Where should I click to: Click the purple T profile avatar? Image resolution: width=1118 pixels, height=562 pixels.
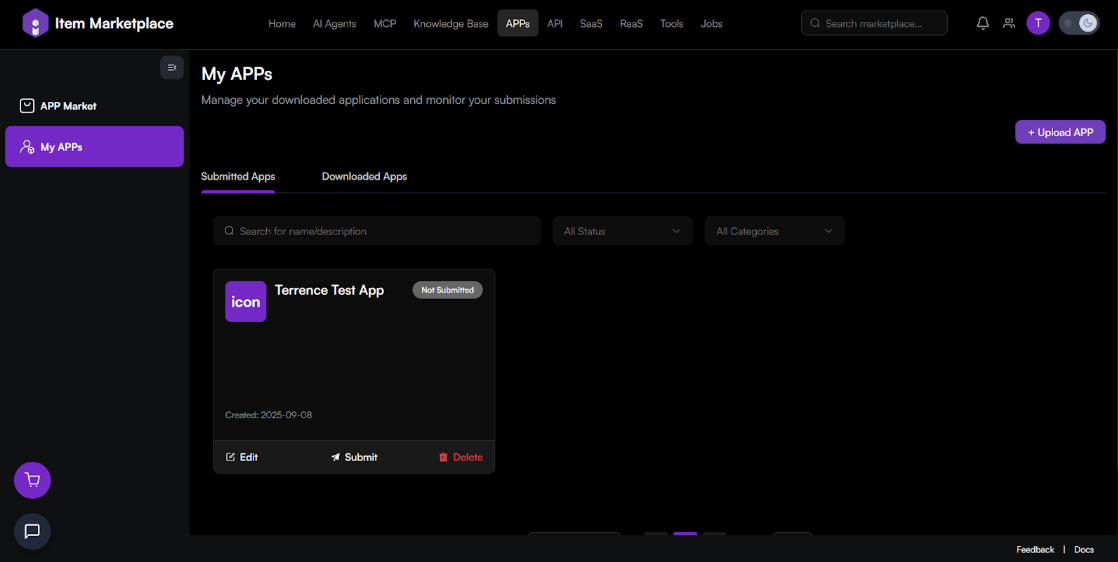click(1038, 23)
